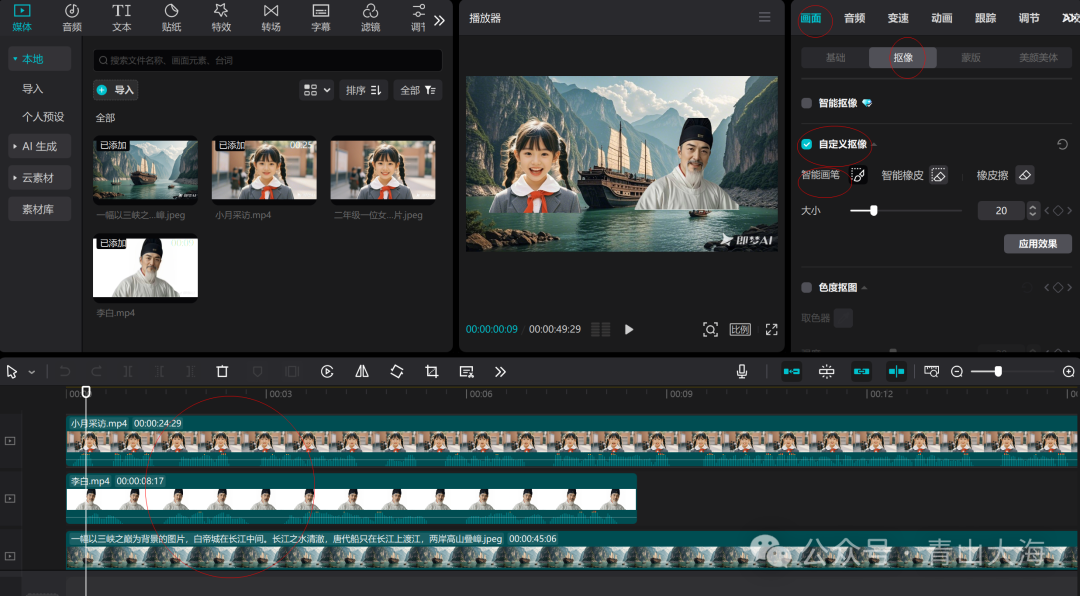The image size is (1080, 596).
Task: Enable the 智能抠像 checkbox
Action: [807, 103]
